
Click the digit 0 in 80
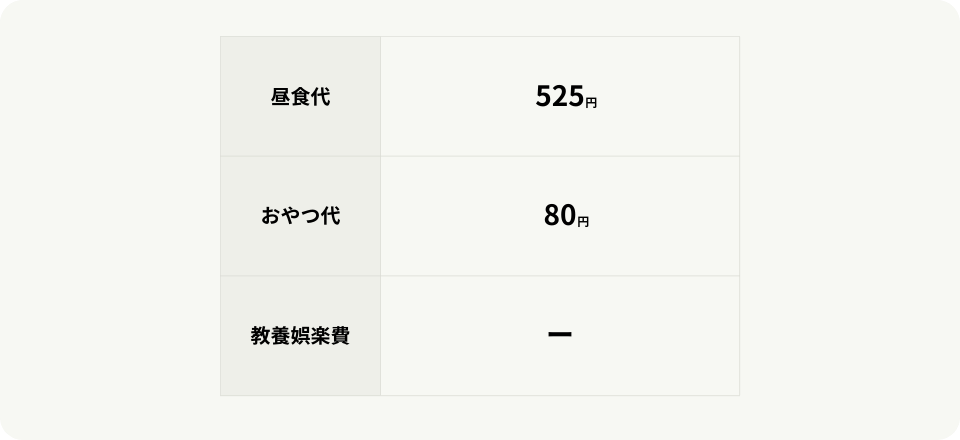(x=568, y=216)
